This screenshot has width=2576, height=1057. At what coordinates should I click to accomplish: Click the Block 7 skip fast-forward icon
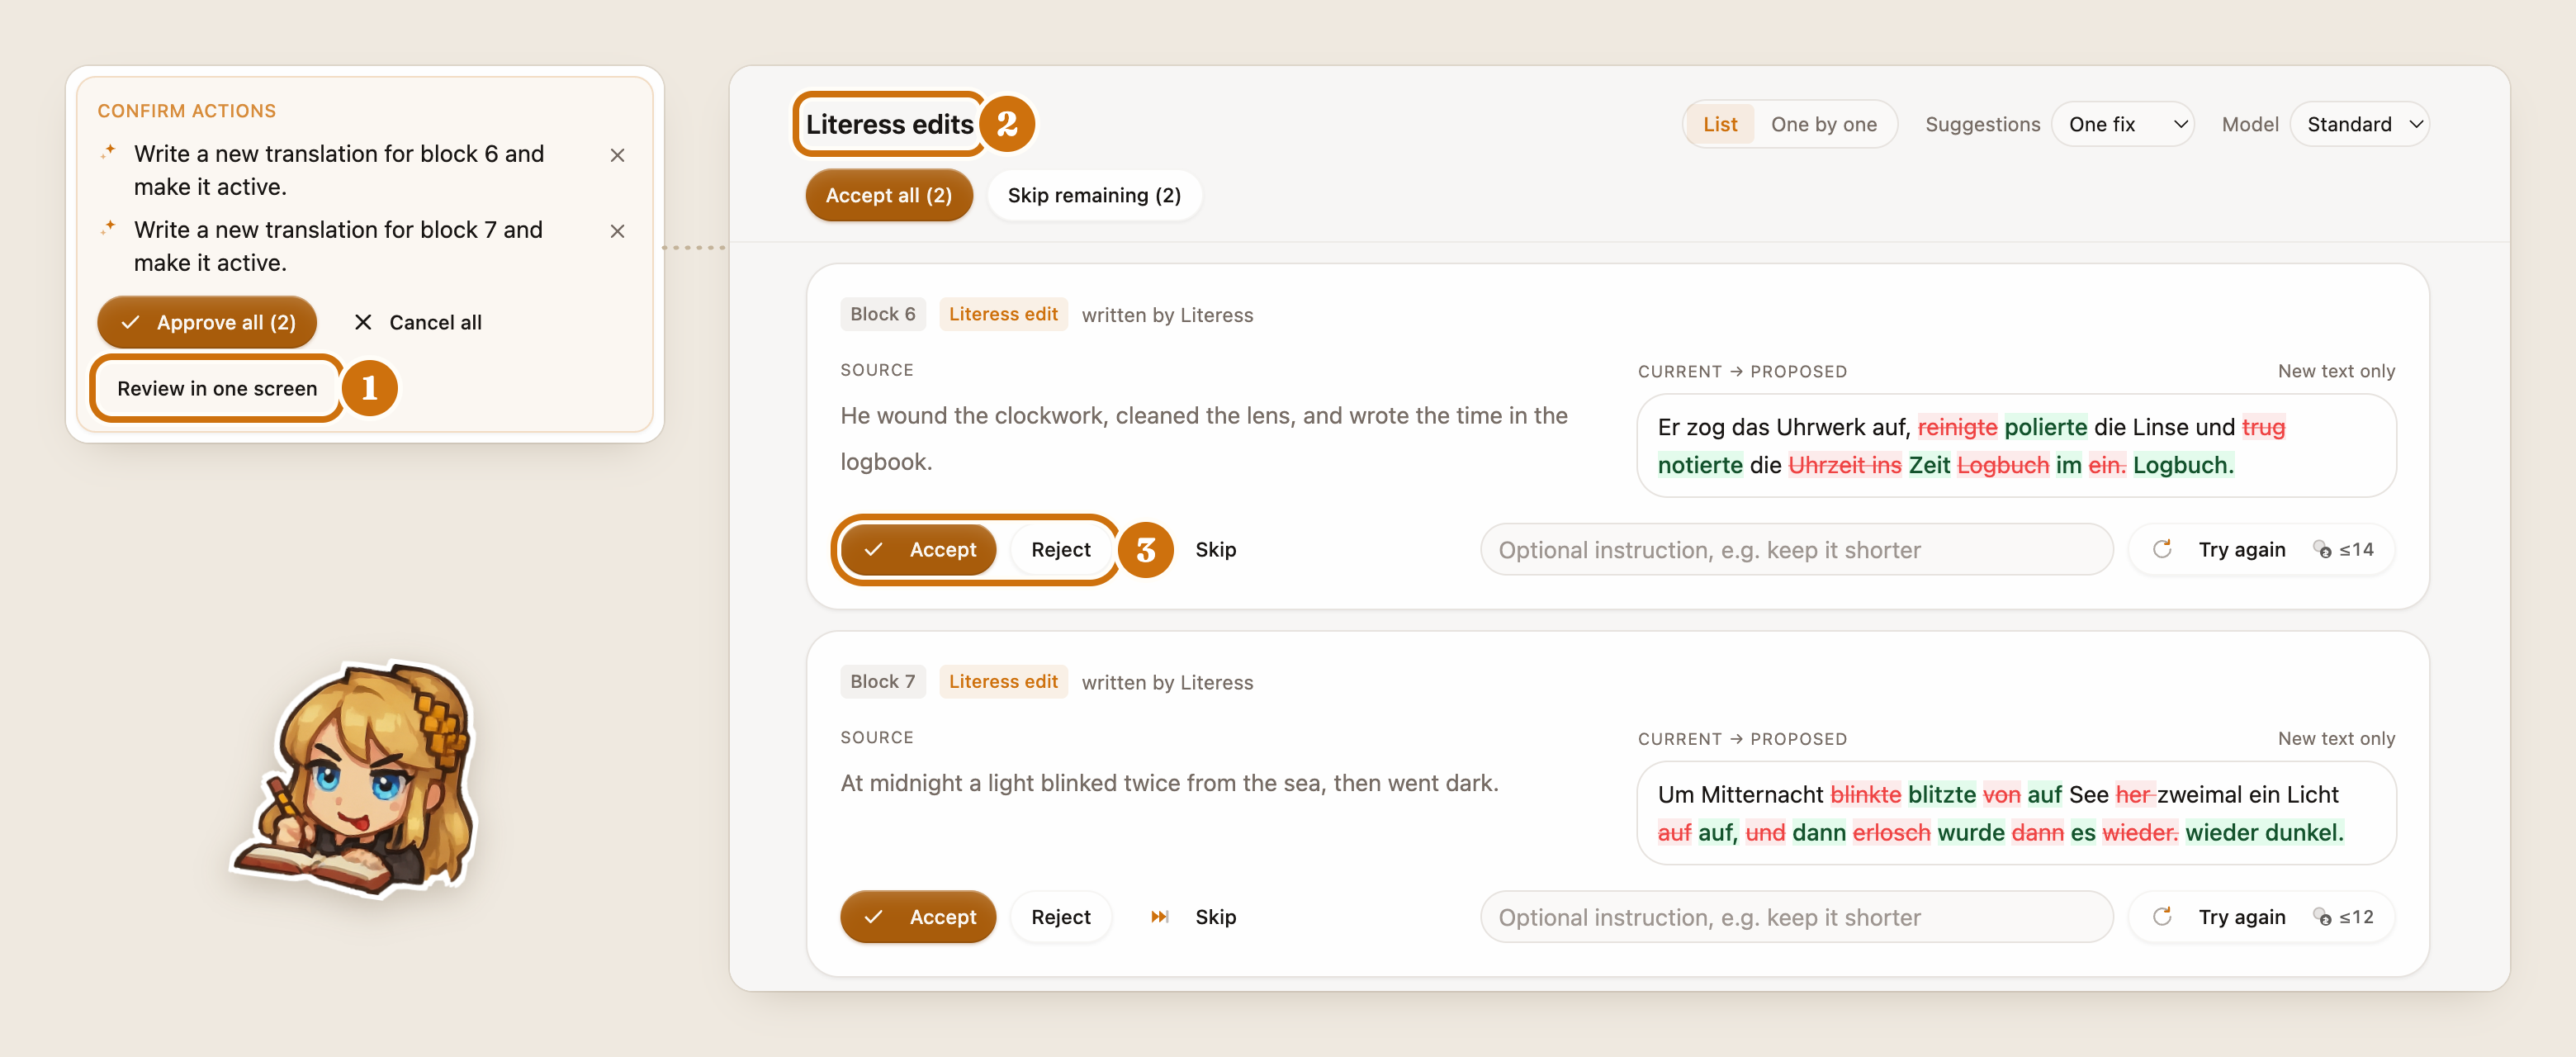pos(1159,917)
